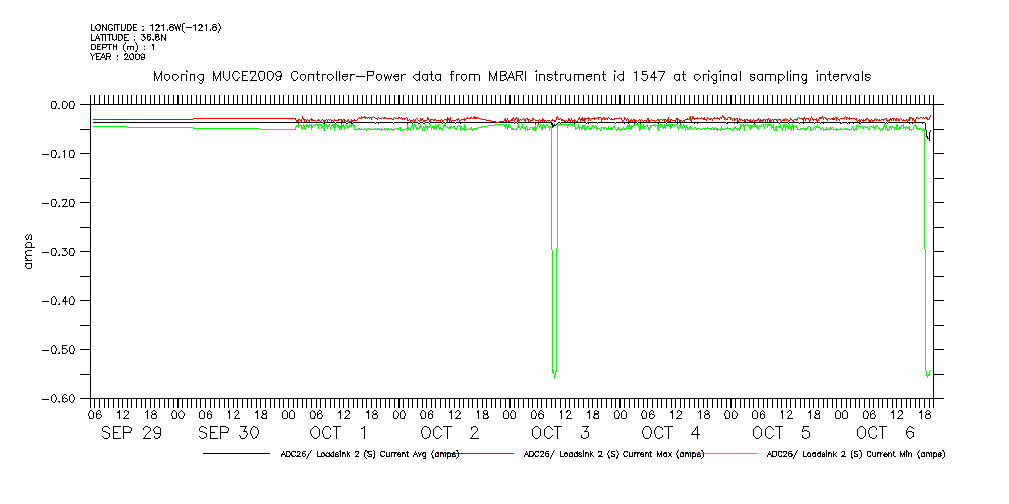The height and width of the screenshot is (504, 1009).
Task: Click the bottom of the OCT 3 green spike
Action: 555,376
